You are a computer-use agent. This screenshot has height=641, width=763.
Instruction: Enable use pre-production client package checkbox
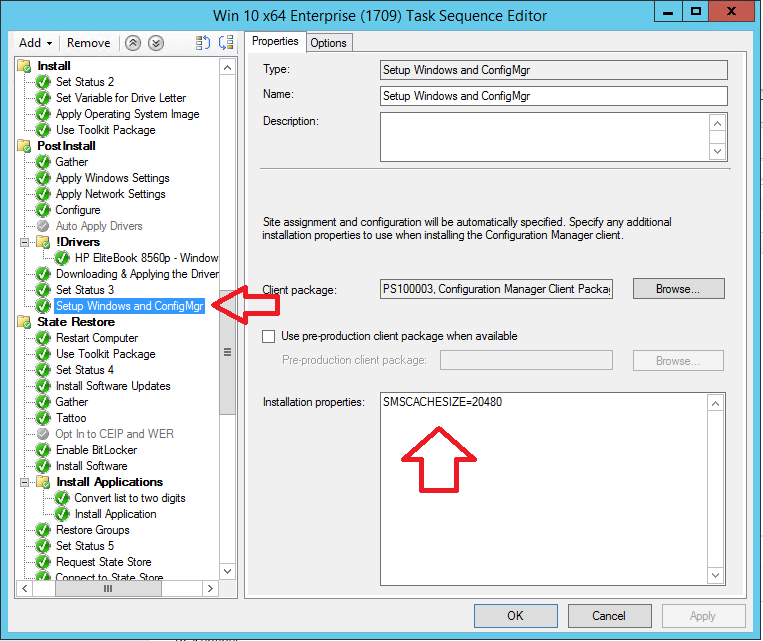tap(268, 336)
